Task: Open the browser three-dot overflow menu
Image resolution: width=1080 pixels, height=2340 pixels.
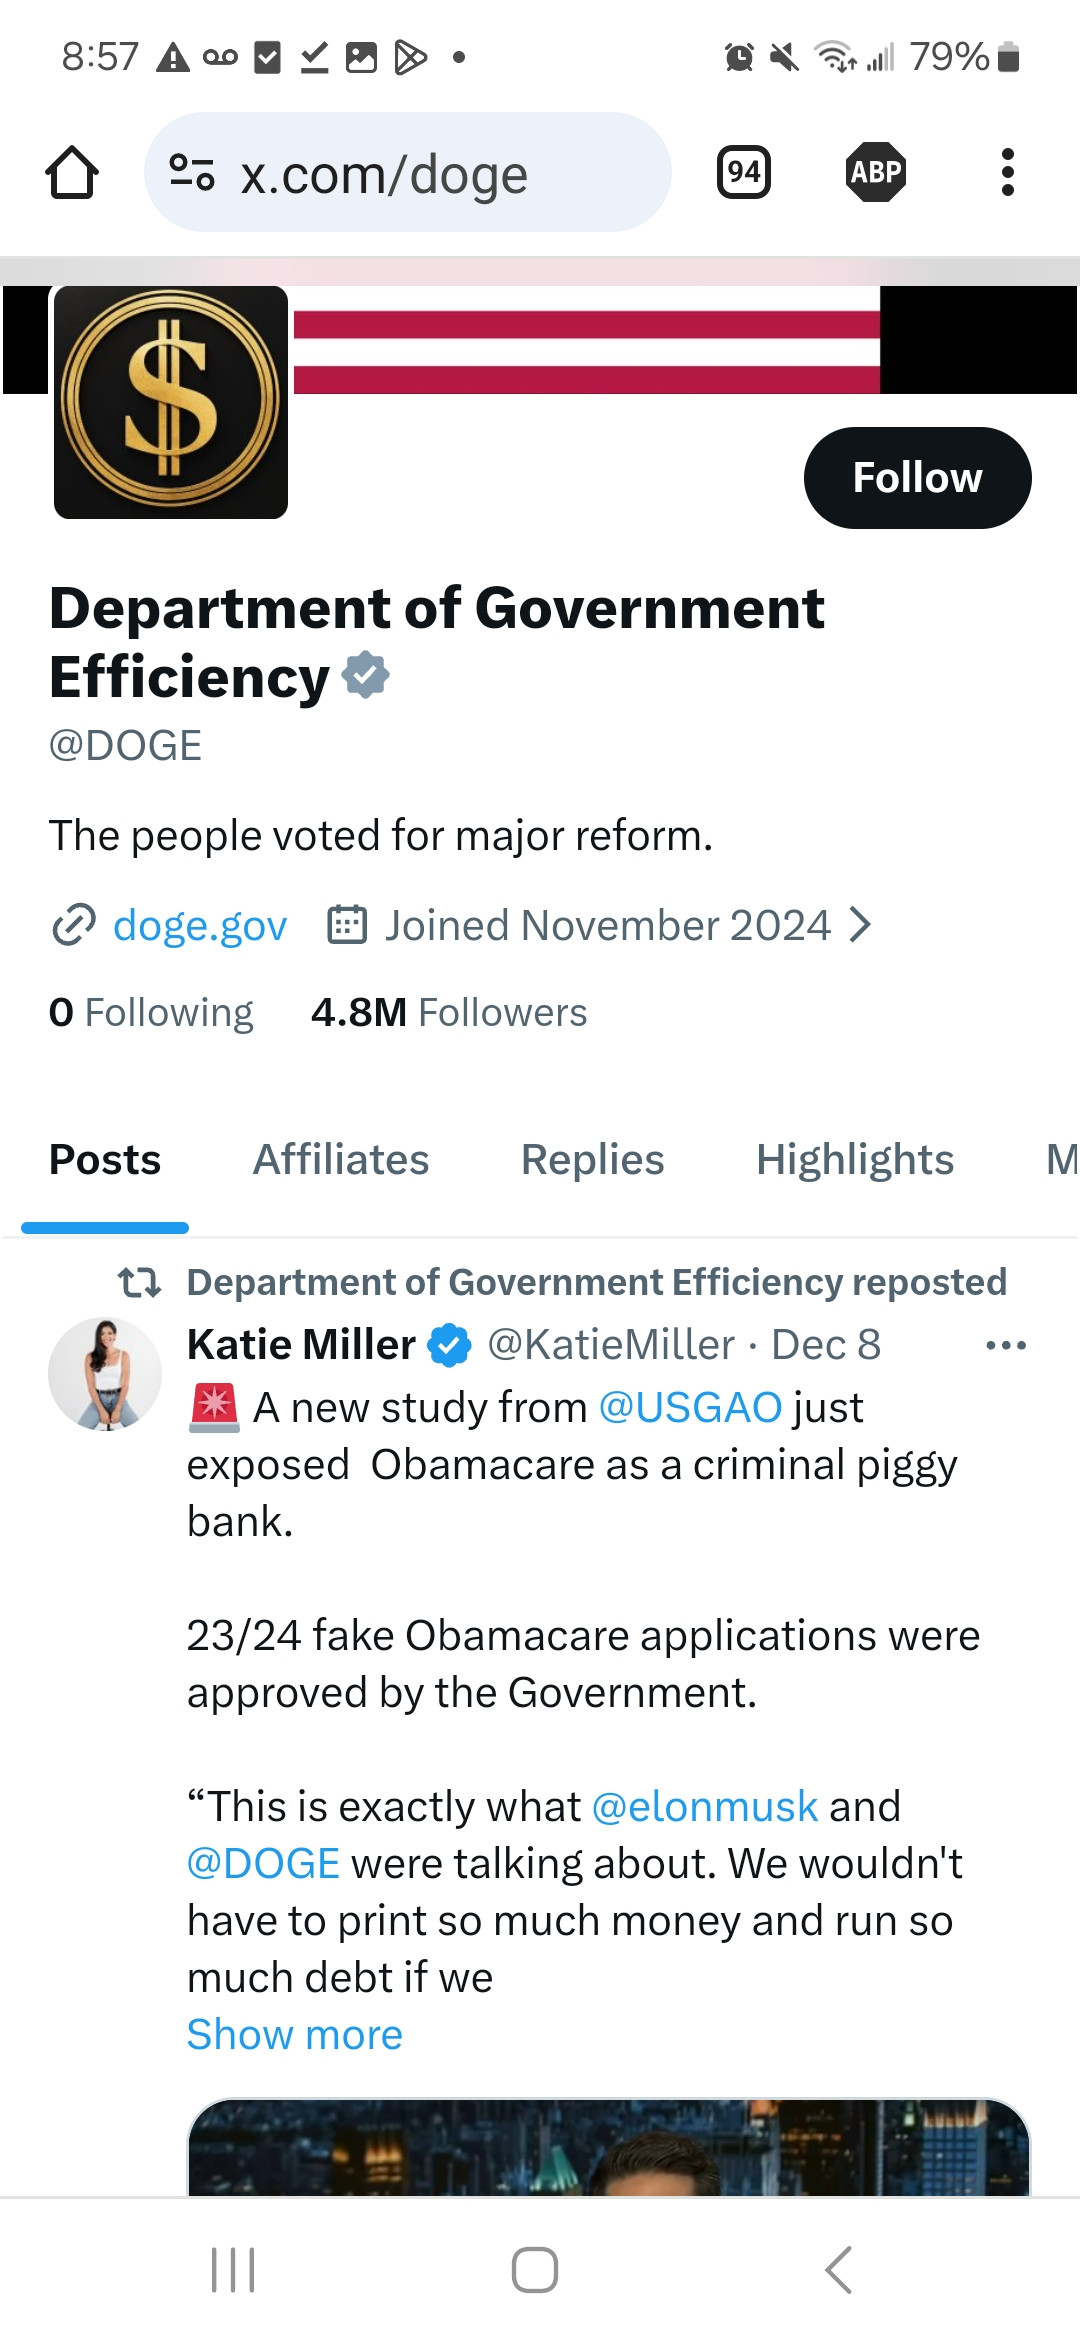Action: point(1007,173)
